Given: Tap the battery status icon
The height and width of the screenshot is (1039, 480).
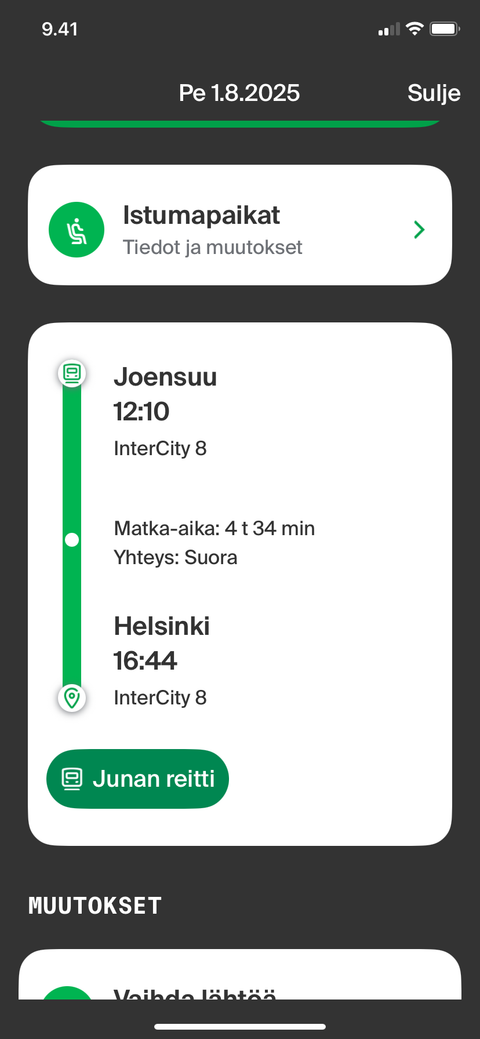Looking at the screenshot, I should click(x=444, y=28).
